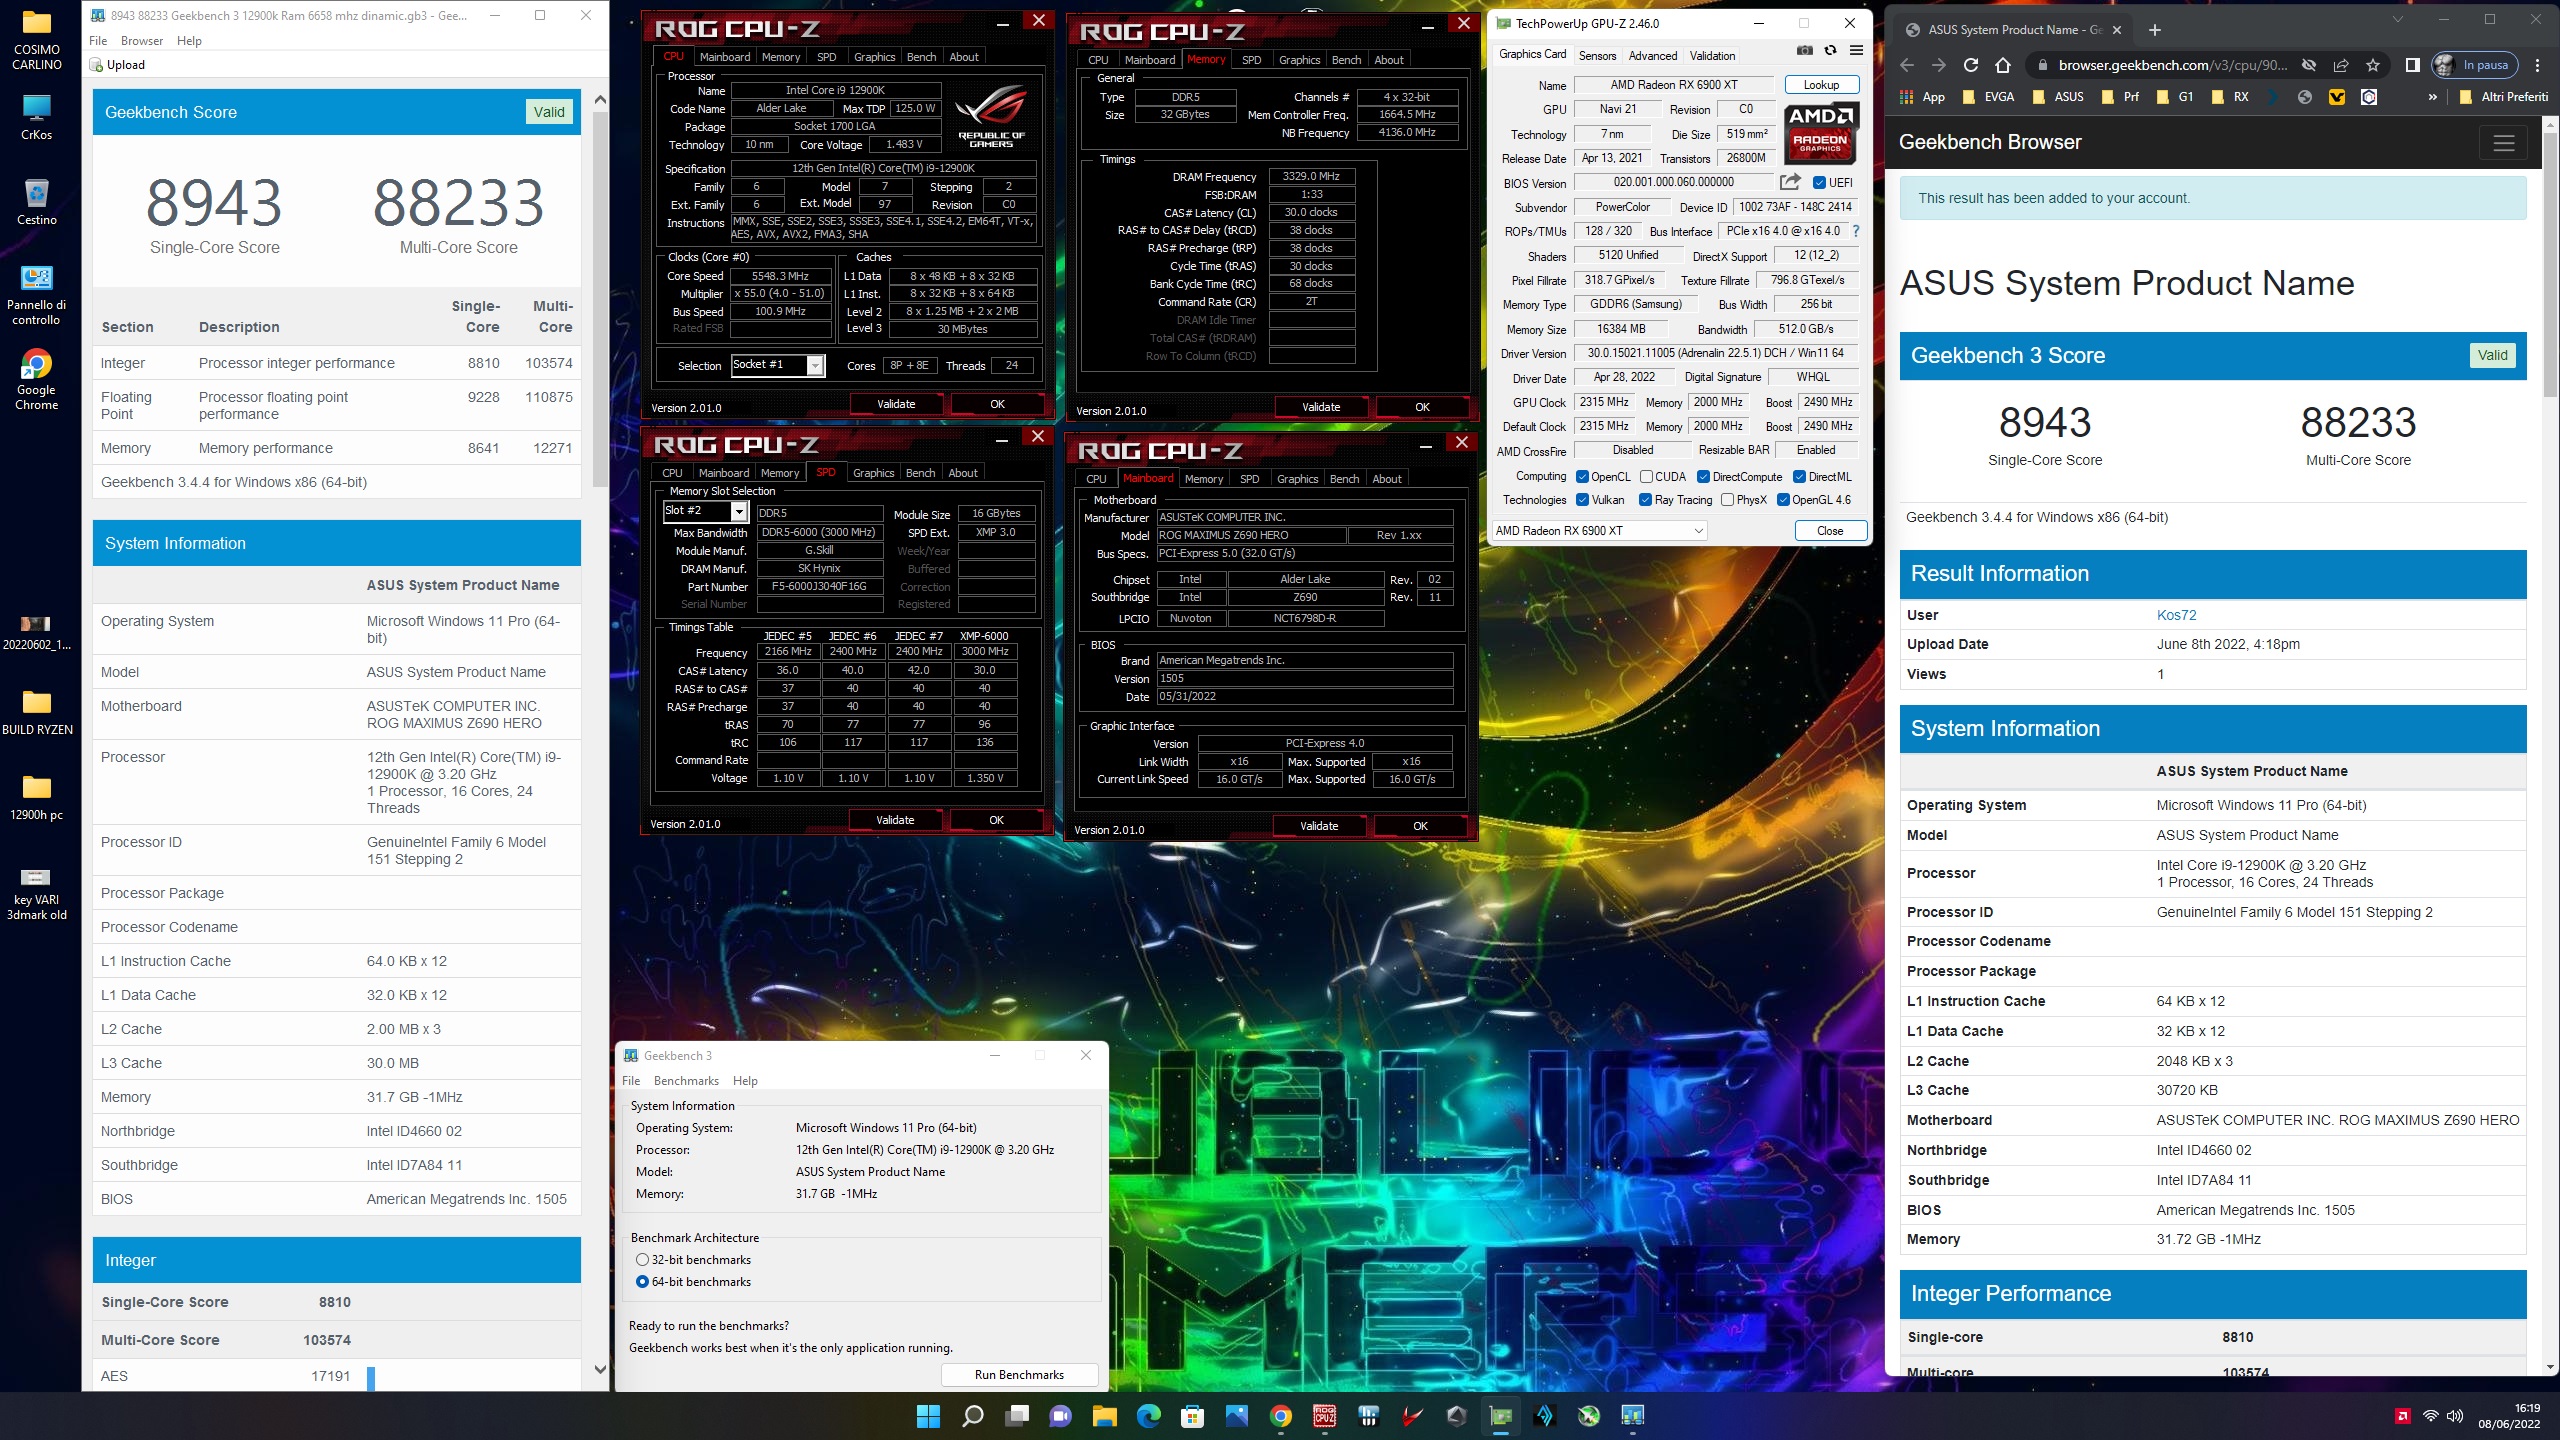
Task: Open the Bench tab in top-left CPU-Z
Action: (921, 57)
